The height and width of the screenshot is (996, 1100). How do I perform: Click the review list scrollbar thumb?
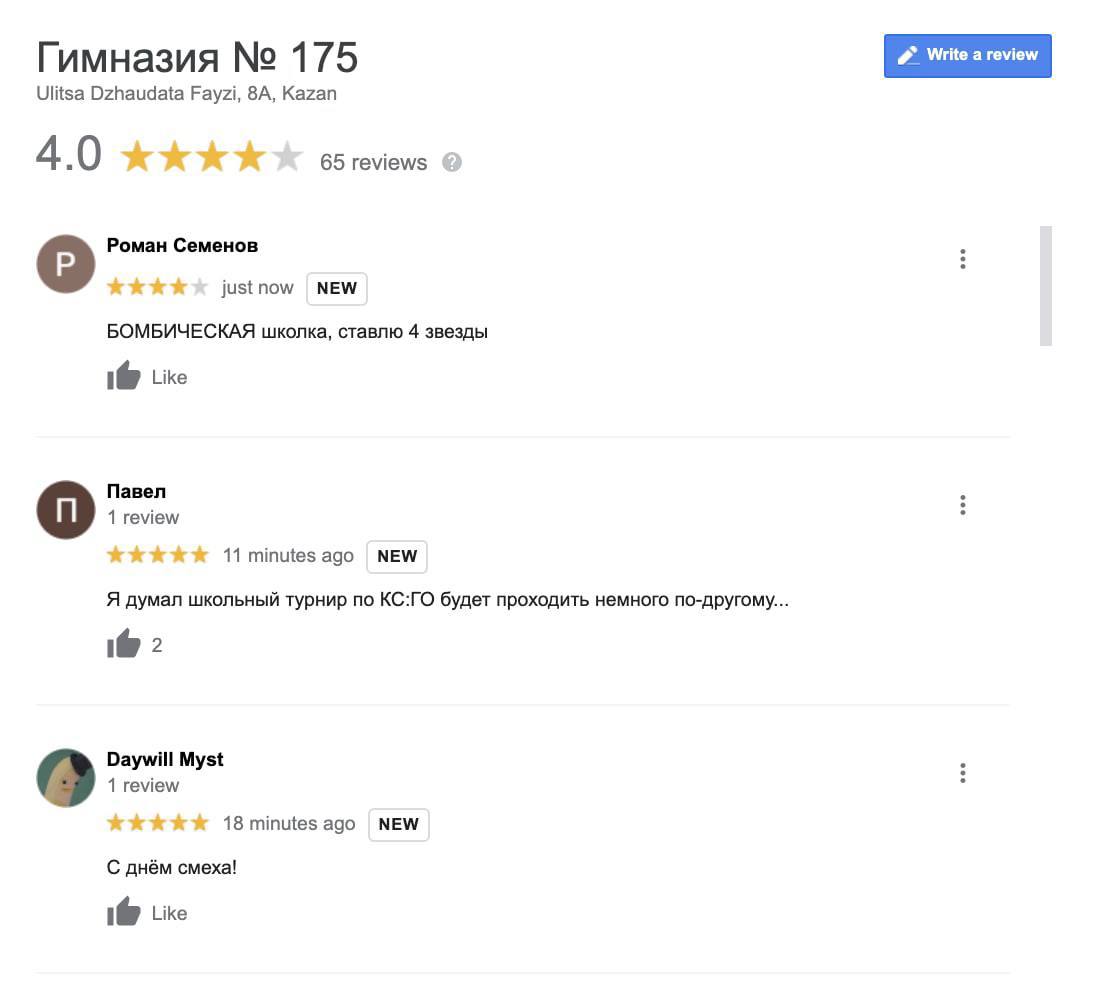[1045, 286]
